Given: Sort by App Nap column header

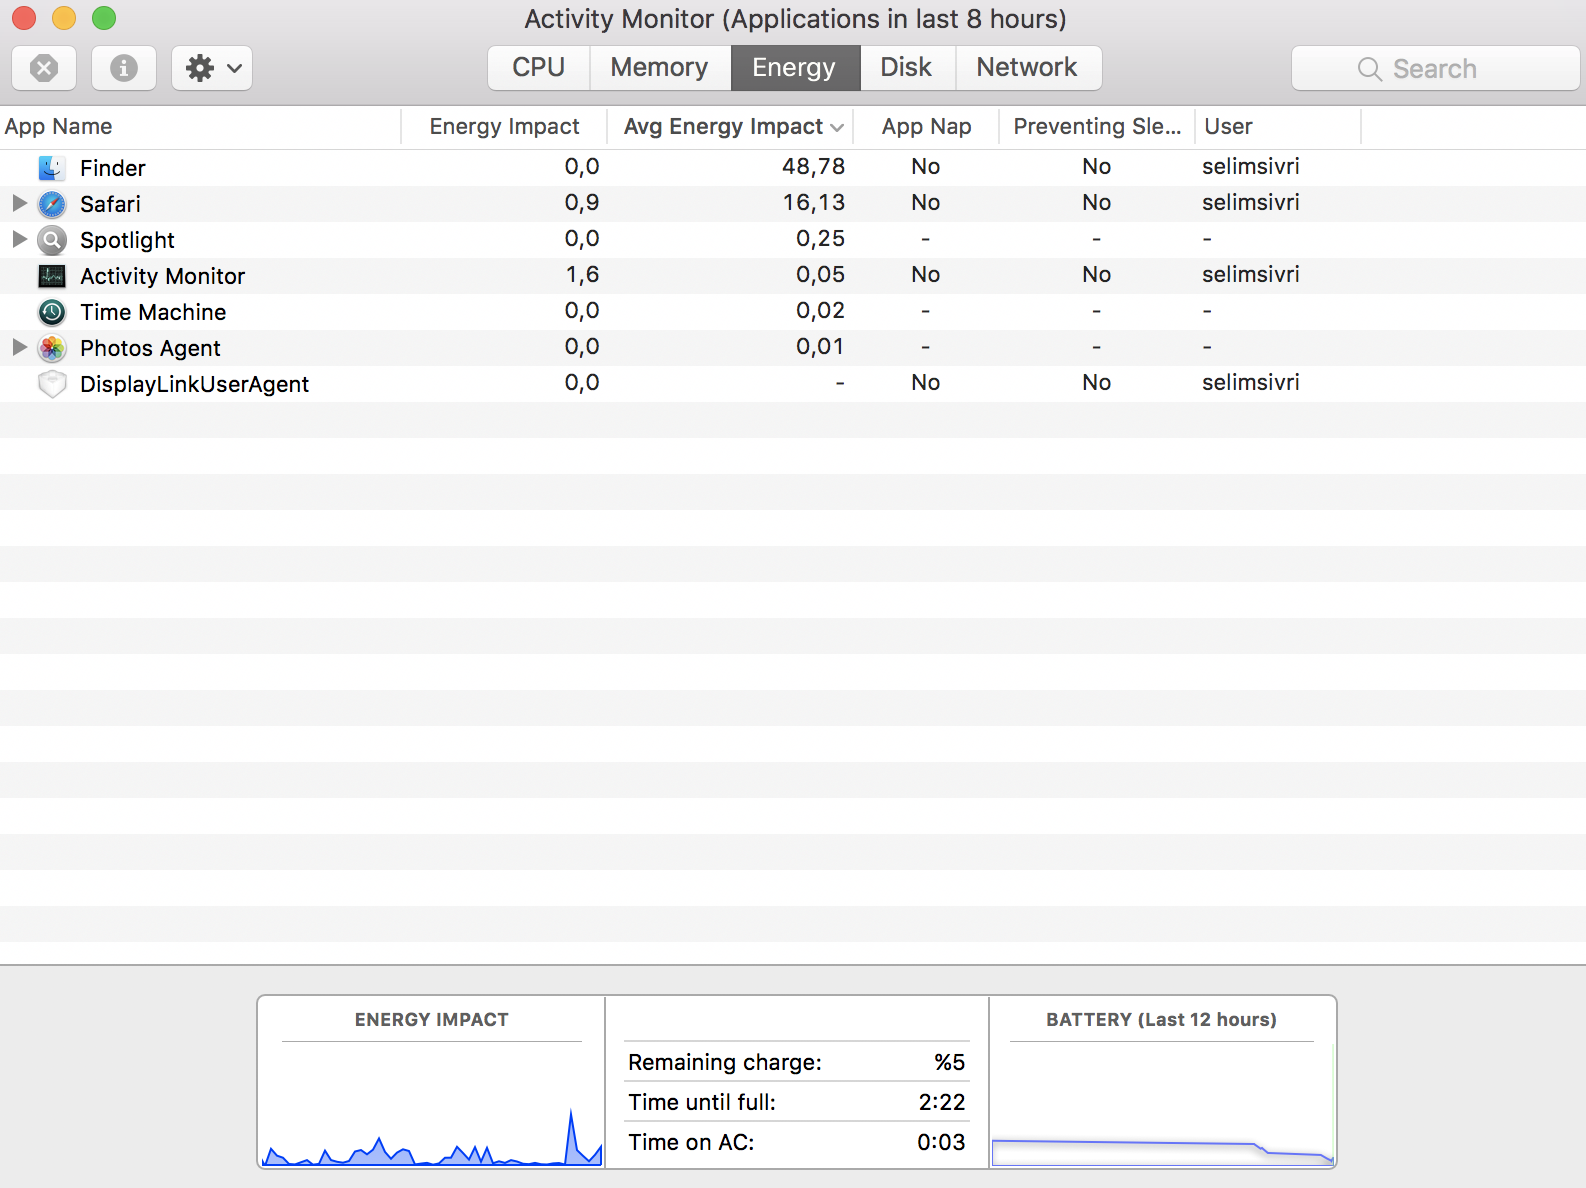Looking at the screenshot, I should pyautogui.click(x=926, y=127).
